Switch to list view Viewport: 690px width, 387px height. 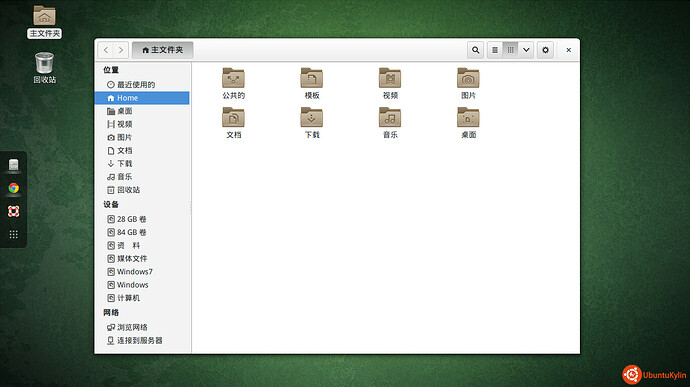pos(495,50)
